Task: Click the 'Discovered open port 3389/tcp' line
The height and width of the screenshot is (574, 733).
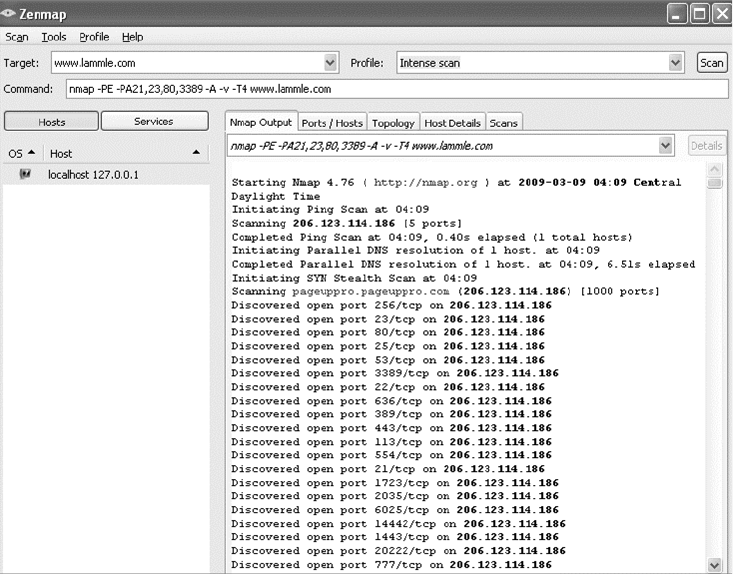Action: (x=395, y=373)
